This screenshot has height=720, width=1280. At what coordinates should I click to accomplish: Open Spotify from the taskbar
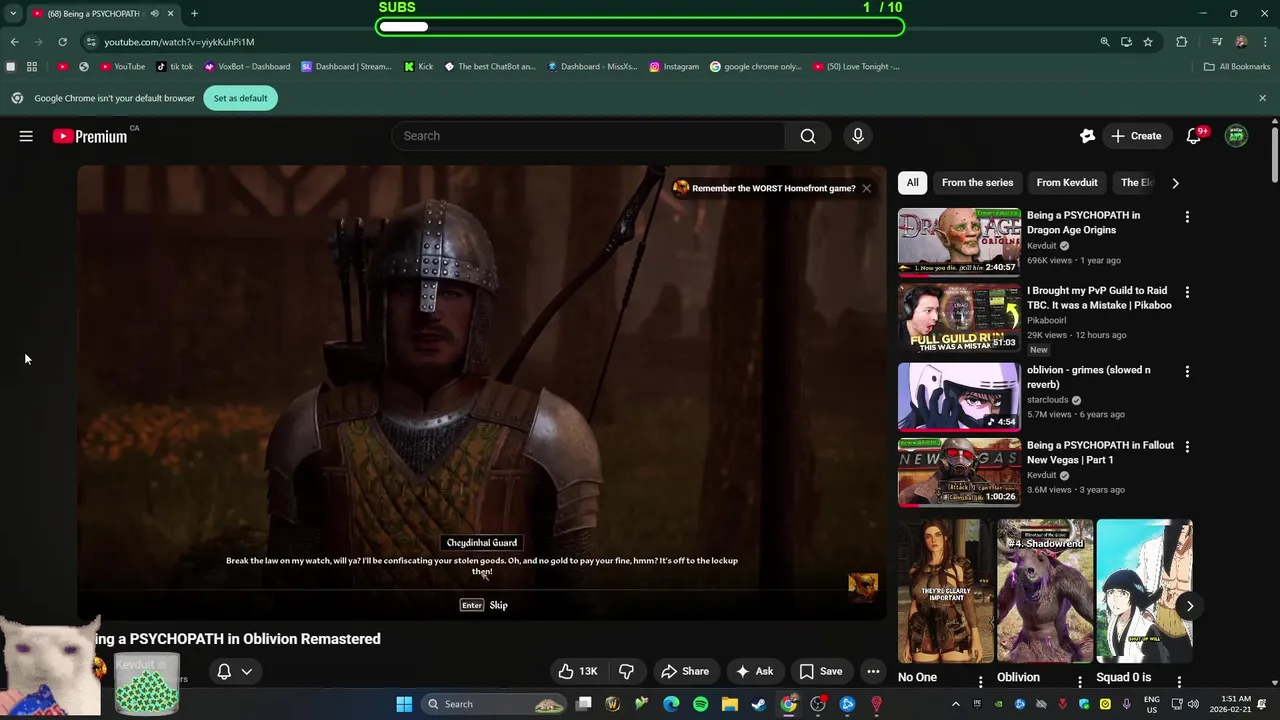click(x=700, y=704)
